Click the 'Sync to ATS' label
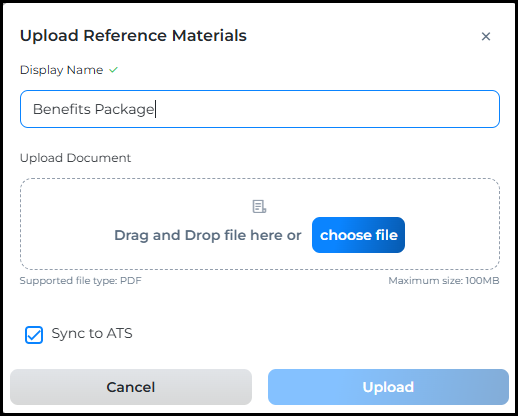This screenshot has height=416, width=518. 92,333
